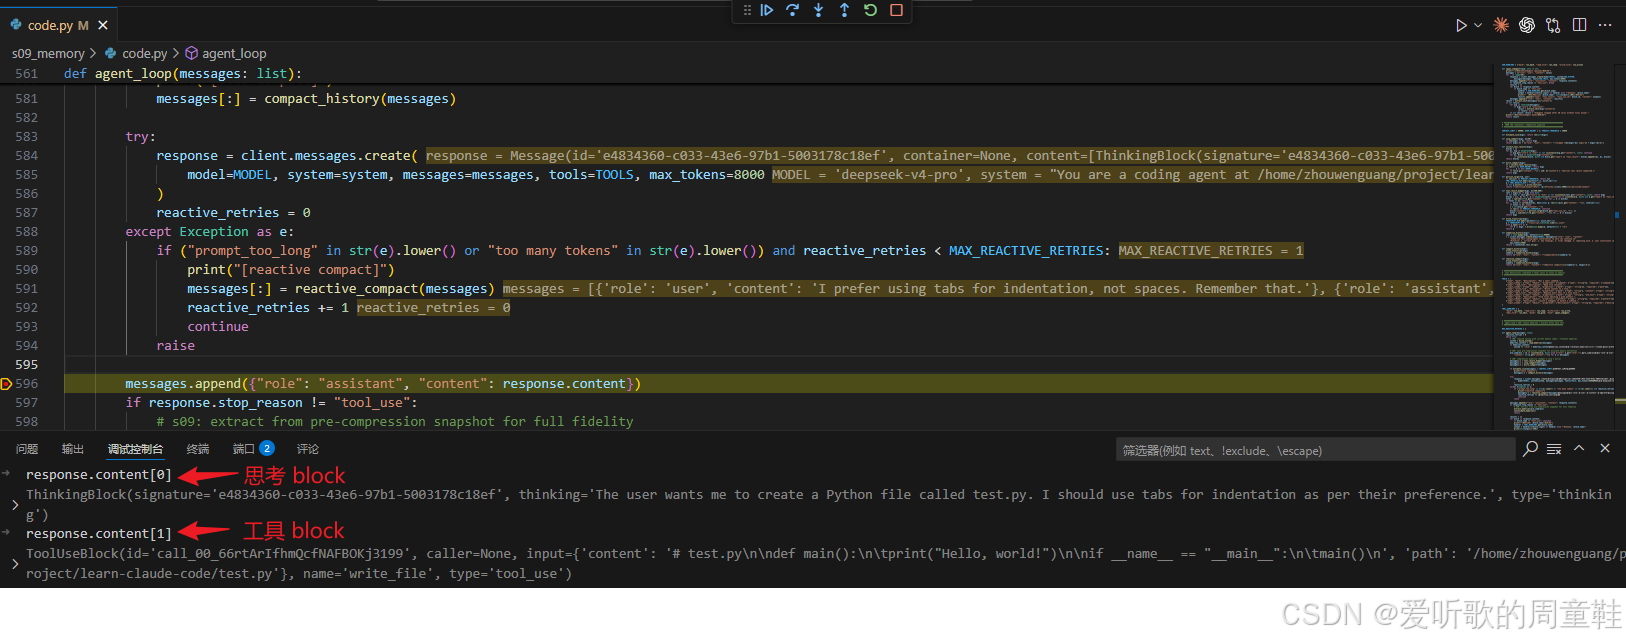Restart the debug session
Screen dimensions: 1626x642
tap(870, 10)
